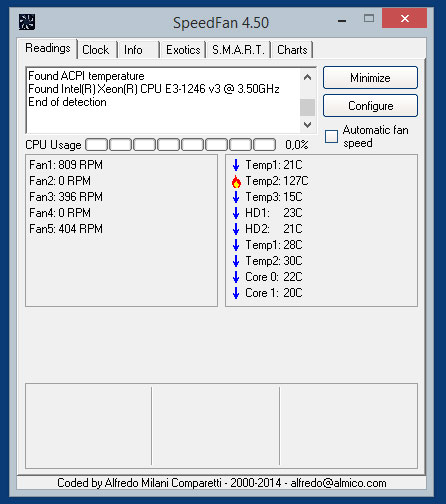
Task: Click the blue arrow icon next to HD2
Action: 236,229
